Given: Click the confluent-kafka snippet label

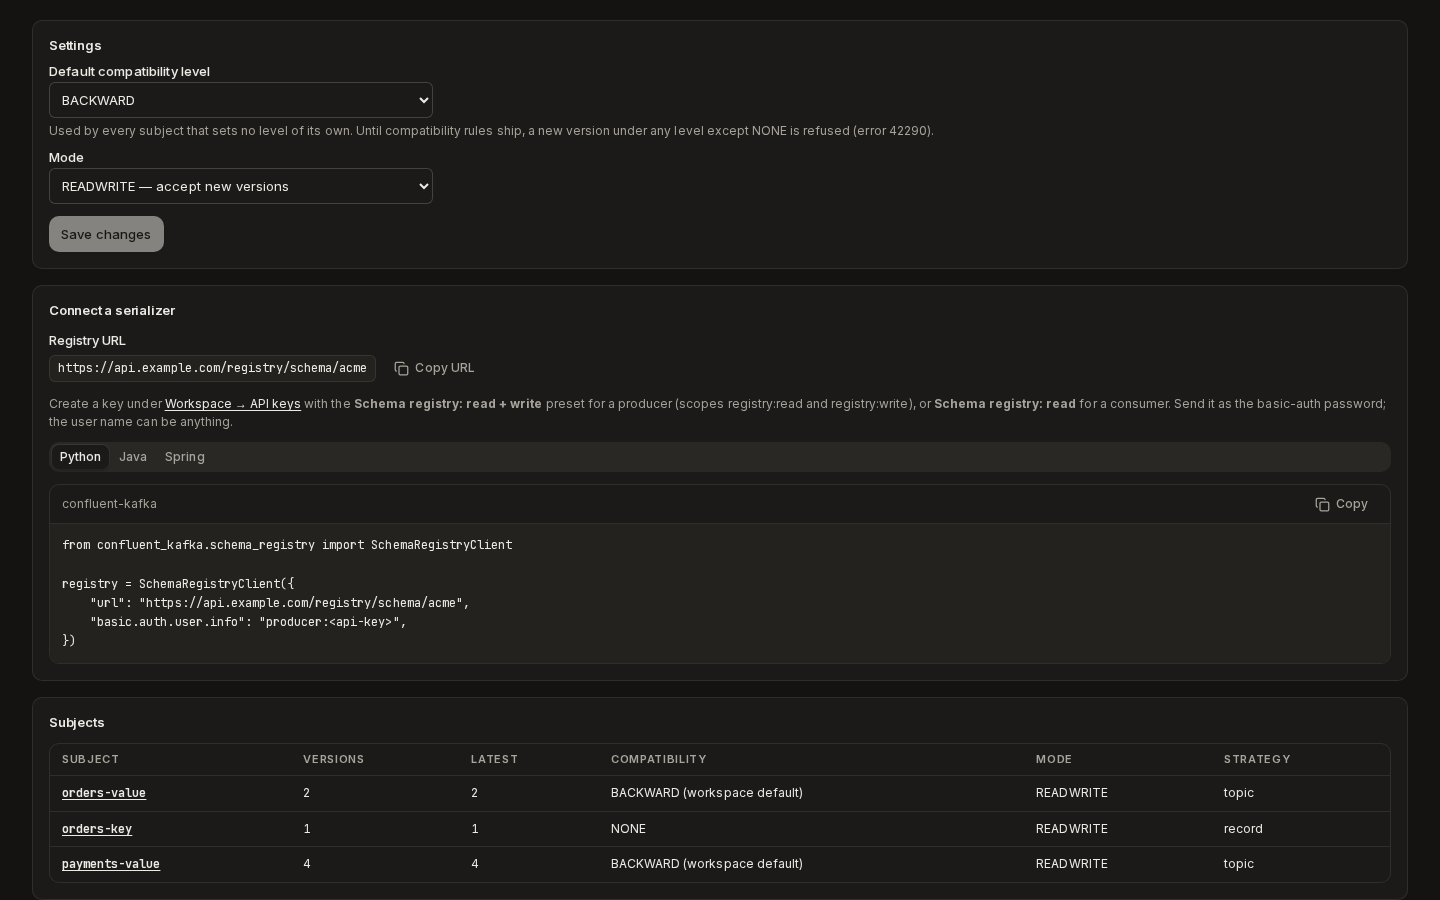Looking at the screenshot, I should click(109, 504).
